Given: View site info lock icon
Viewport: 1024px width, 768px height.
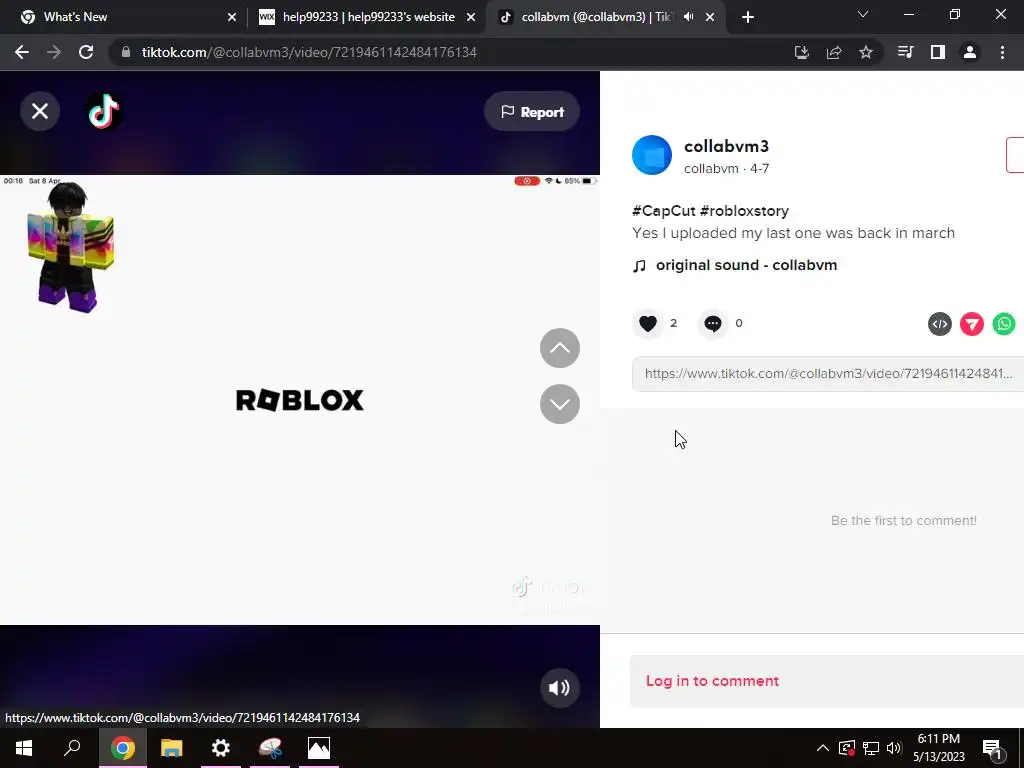Looking at the screenshot, I should click(126, 52).
